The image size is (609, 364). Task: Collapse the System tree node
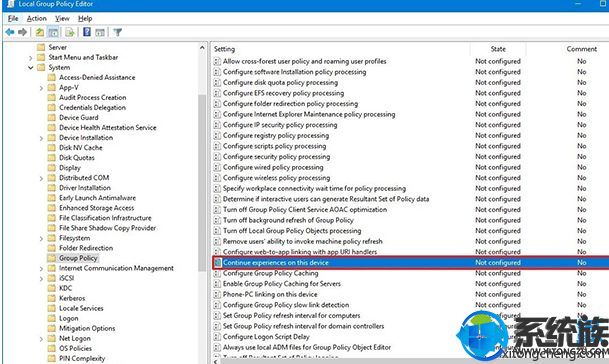click(x=31, y=68)
